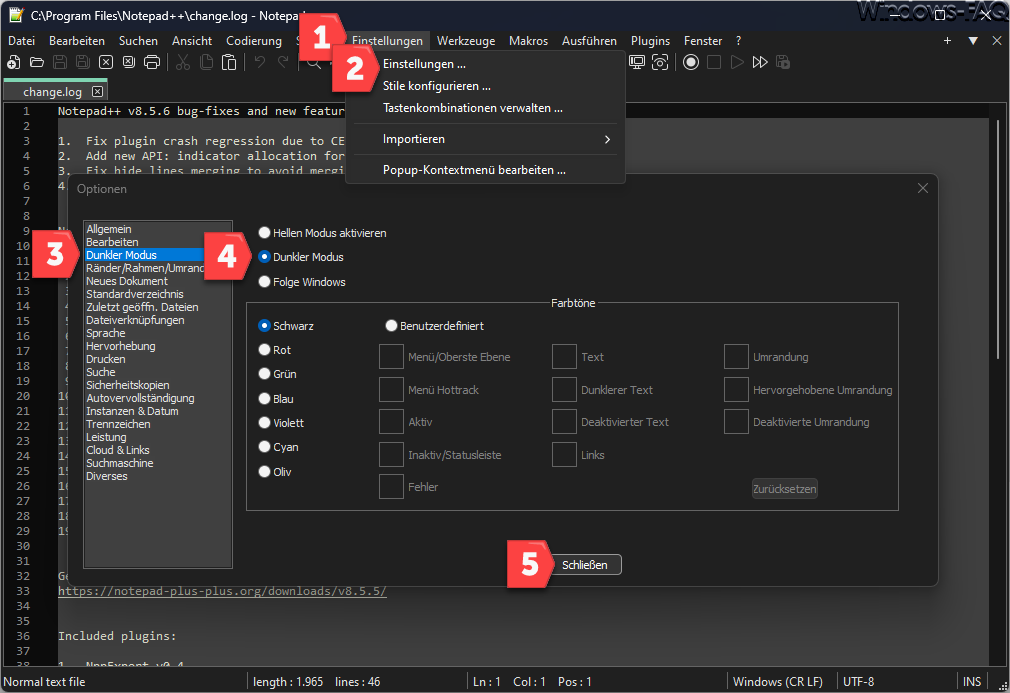
Task: Open the Plugins menu
Action: pos(650,41)
